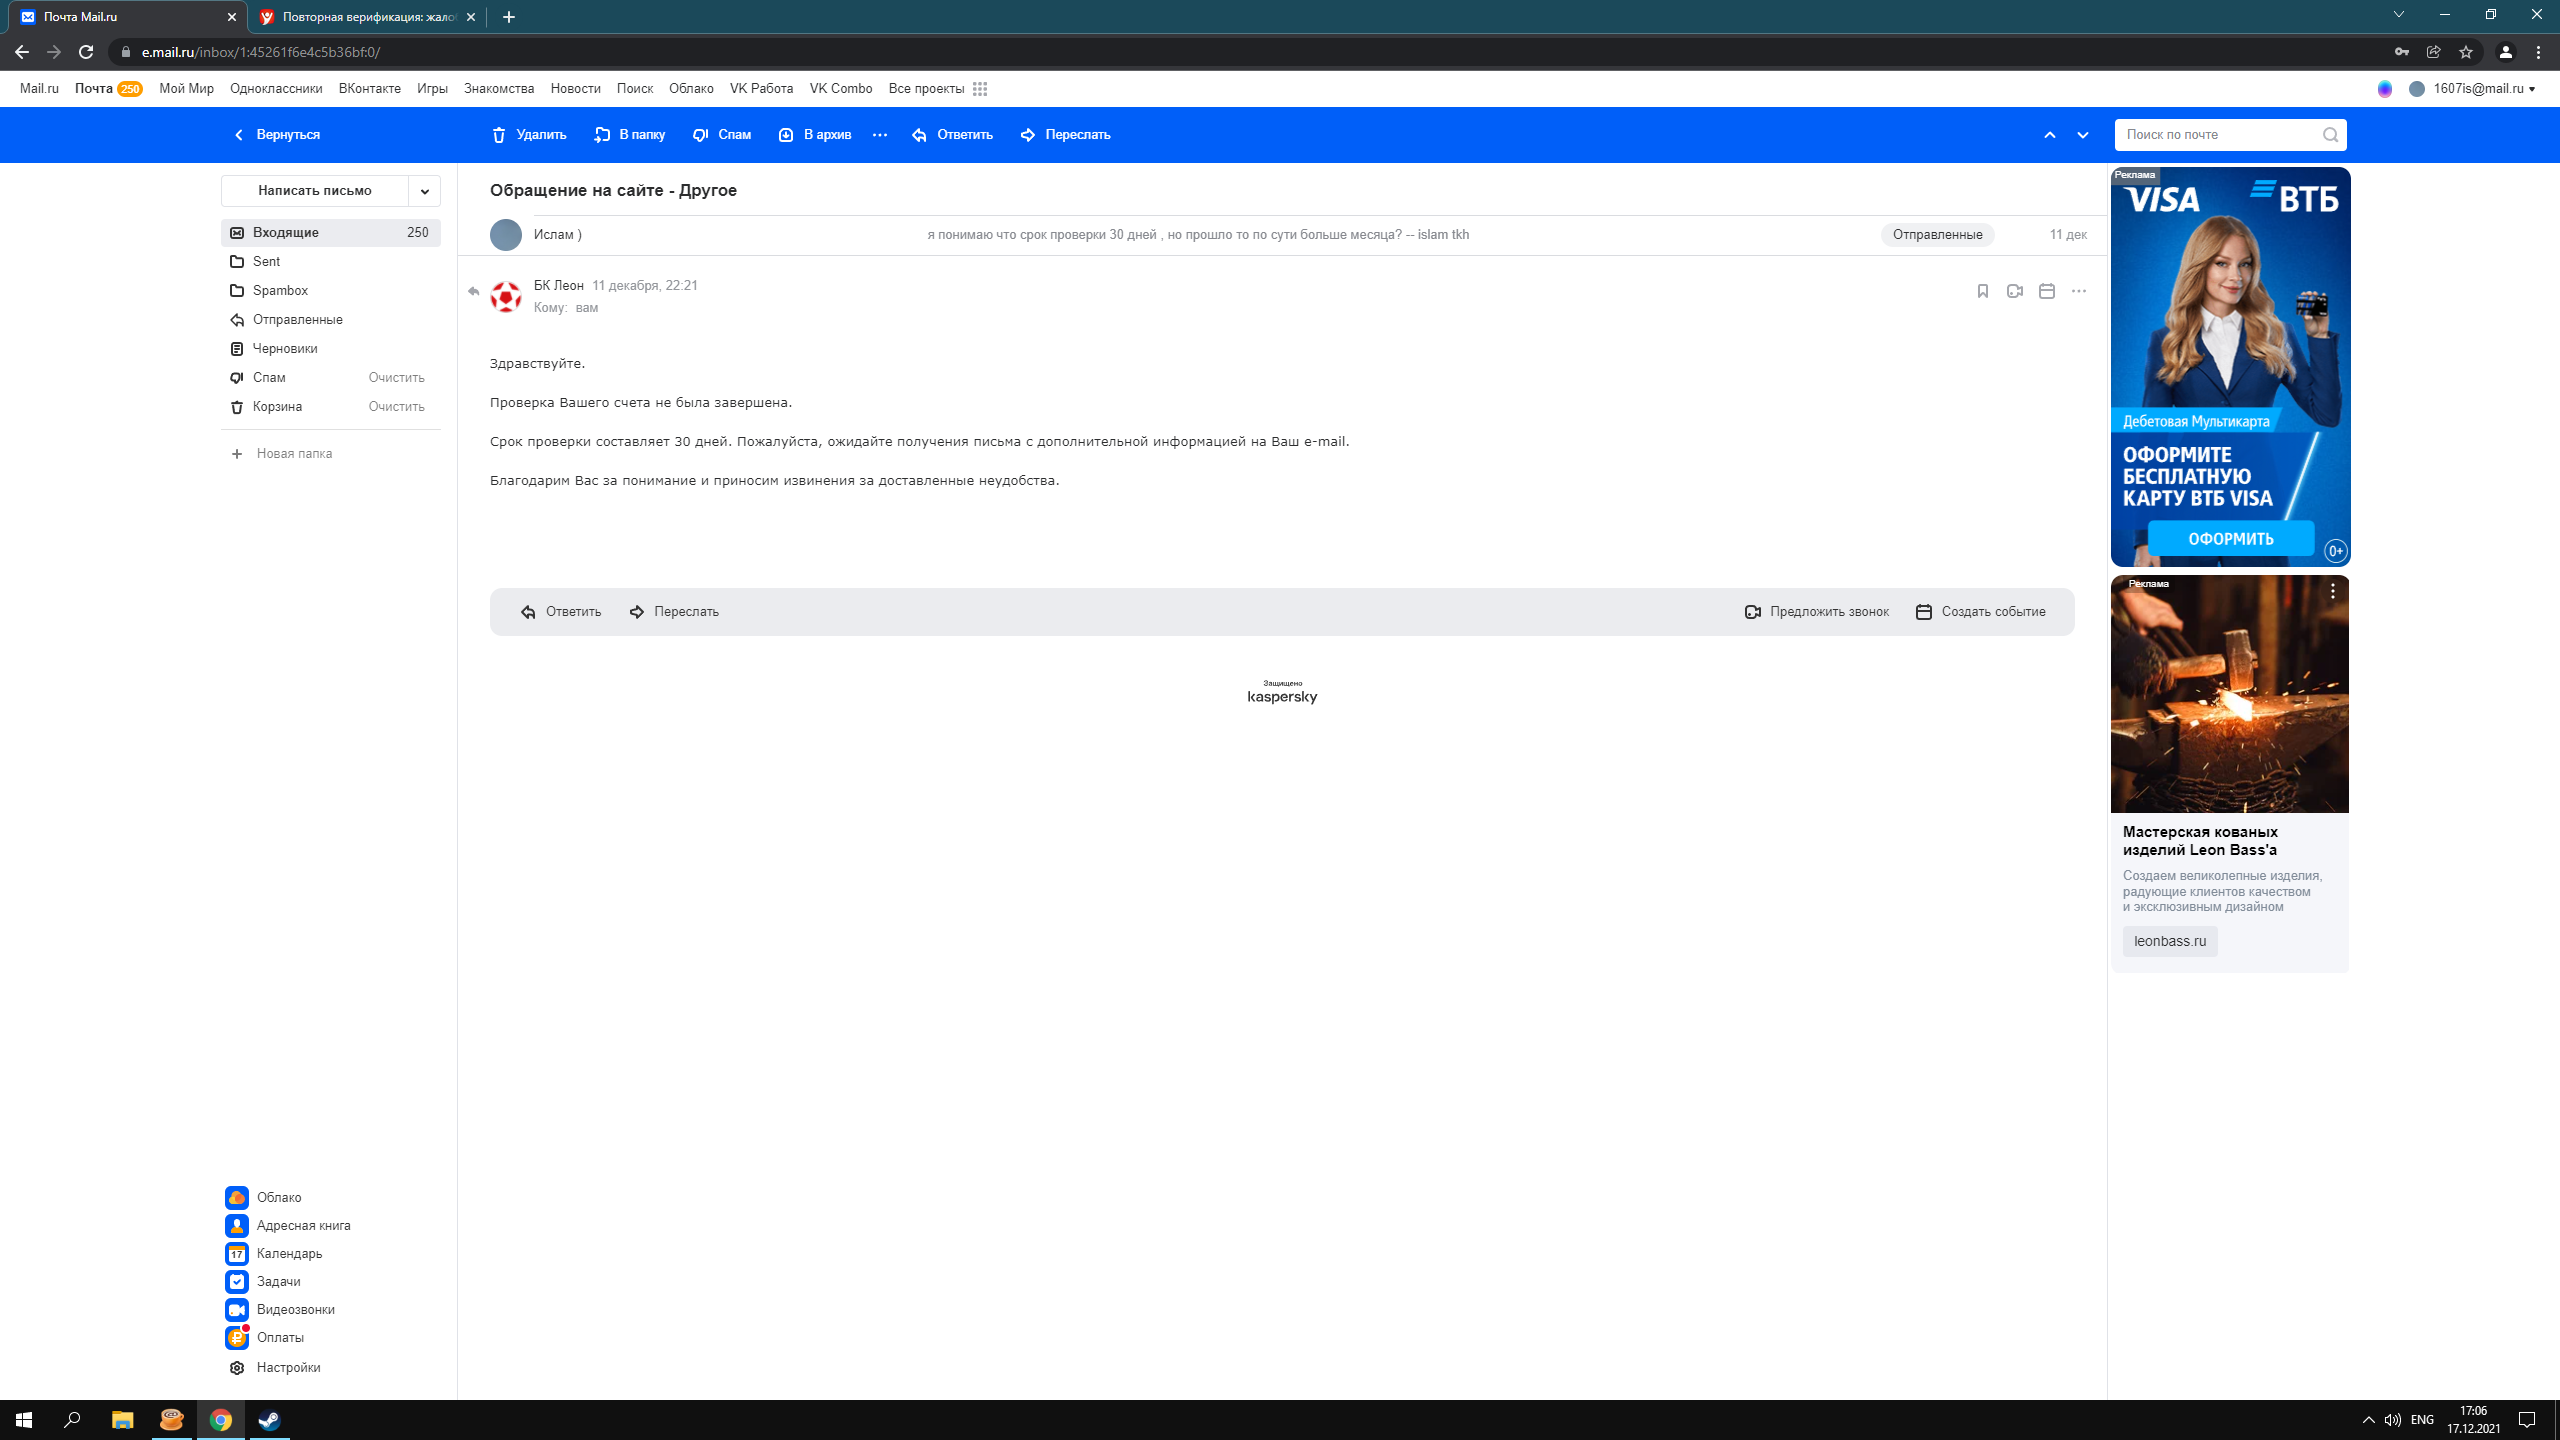Expand the Написать письмо dropdown arrow
The image size is (2560, 1440).
425,191
